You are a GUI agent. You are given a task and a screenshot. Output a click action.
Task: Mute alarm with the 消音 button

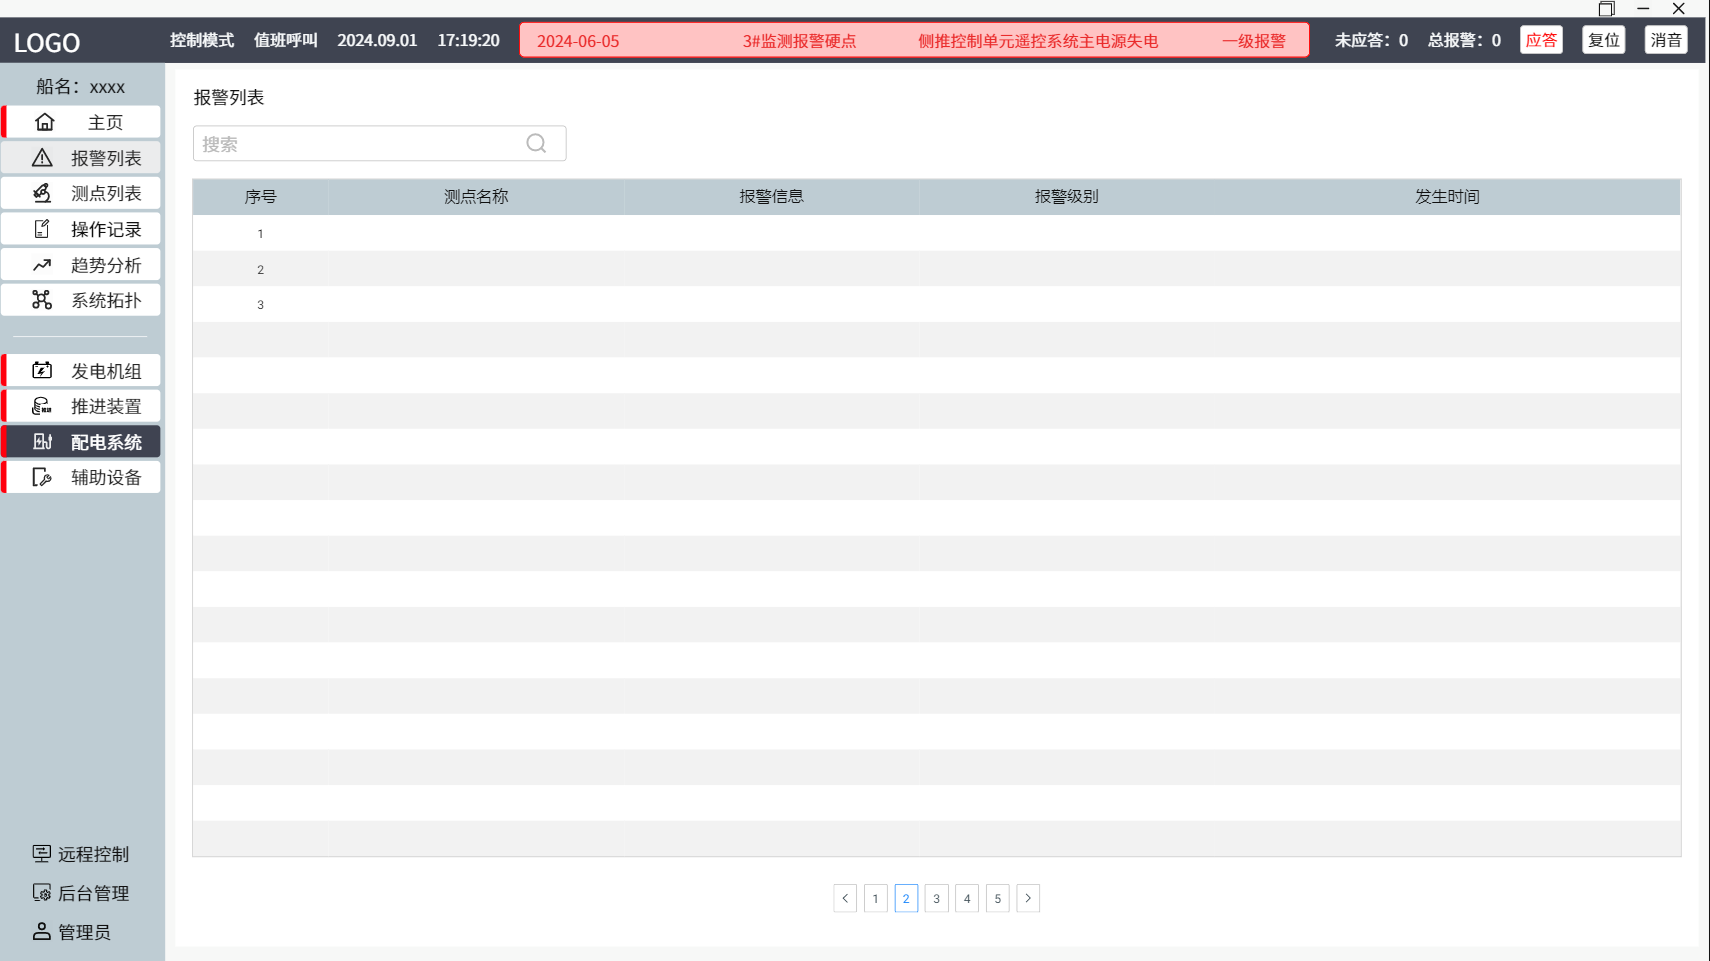(1665, 40)
